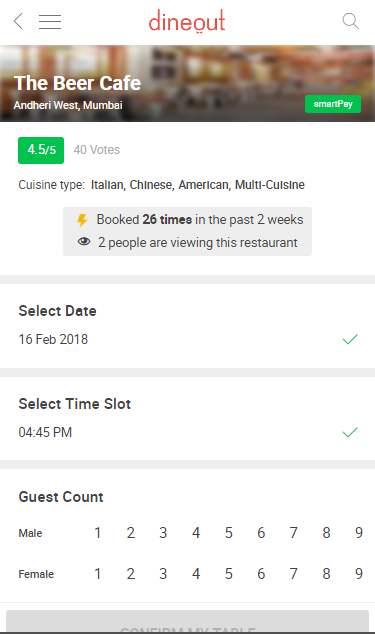Open the hamburger menu

point(50,21)
